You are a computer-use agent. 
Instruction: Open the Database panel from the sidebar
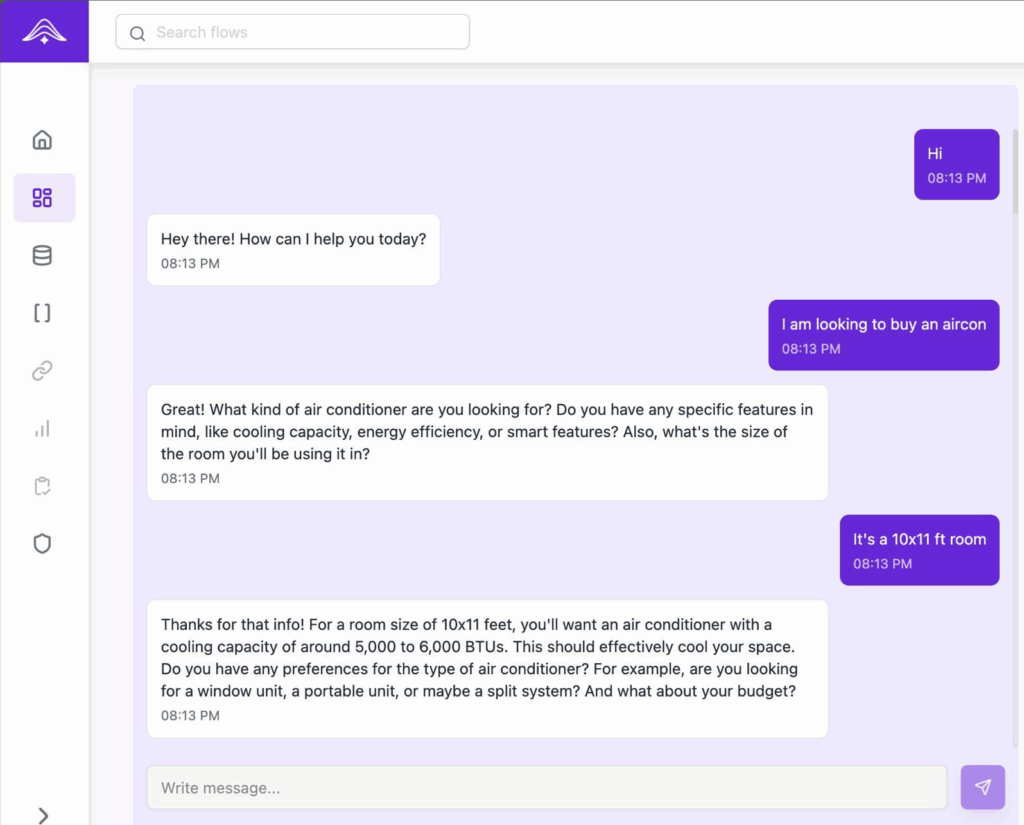42,255
